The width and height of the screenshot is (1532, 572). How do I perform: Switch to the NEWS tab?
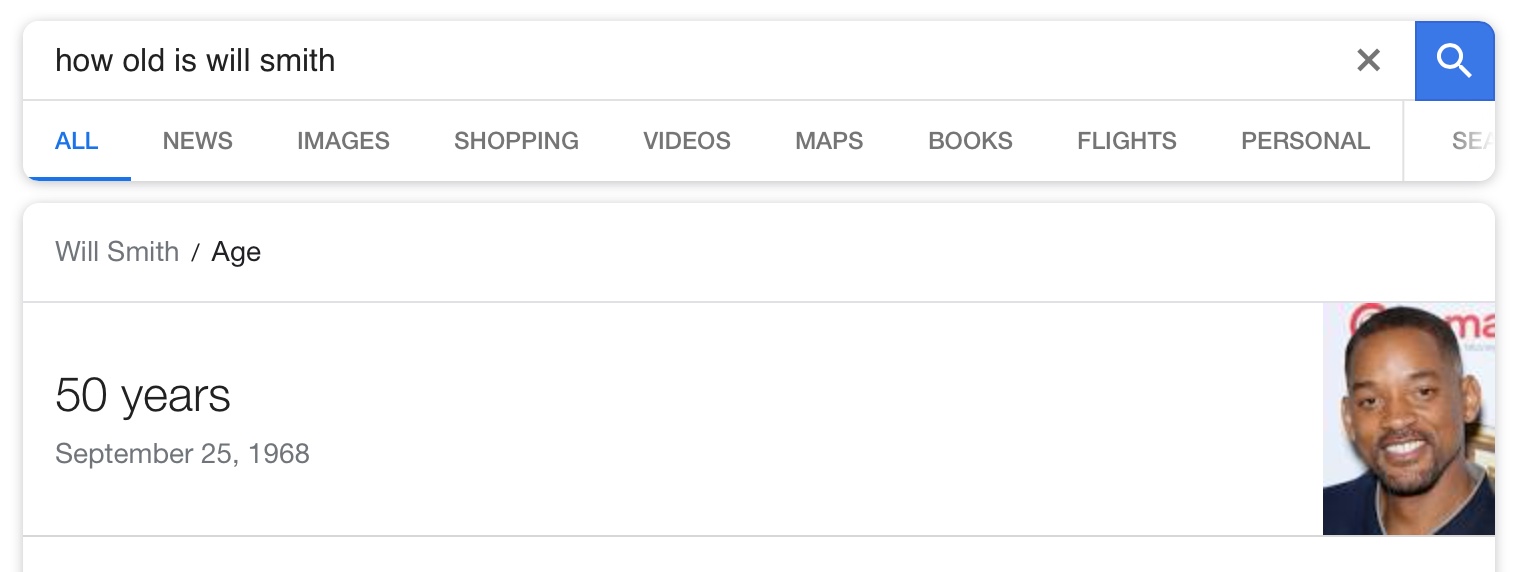pyautogui.click(x=198, y=141)
